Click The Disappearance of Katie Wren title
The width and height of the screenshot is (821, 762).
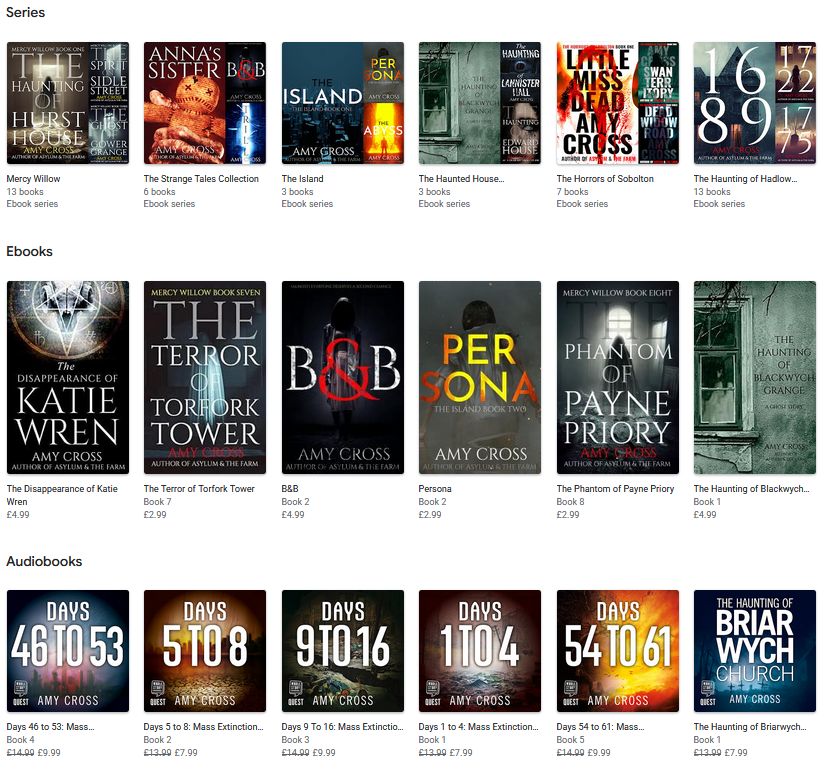62,495
